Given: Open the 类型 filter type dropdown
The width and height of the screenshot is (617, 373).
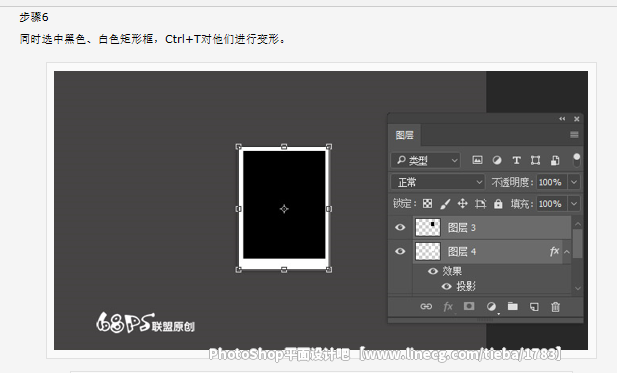Looking at the screenshot, I should click(425, 160).
